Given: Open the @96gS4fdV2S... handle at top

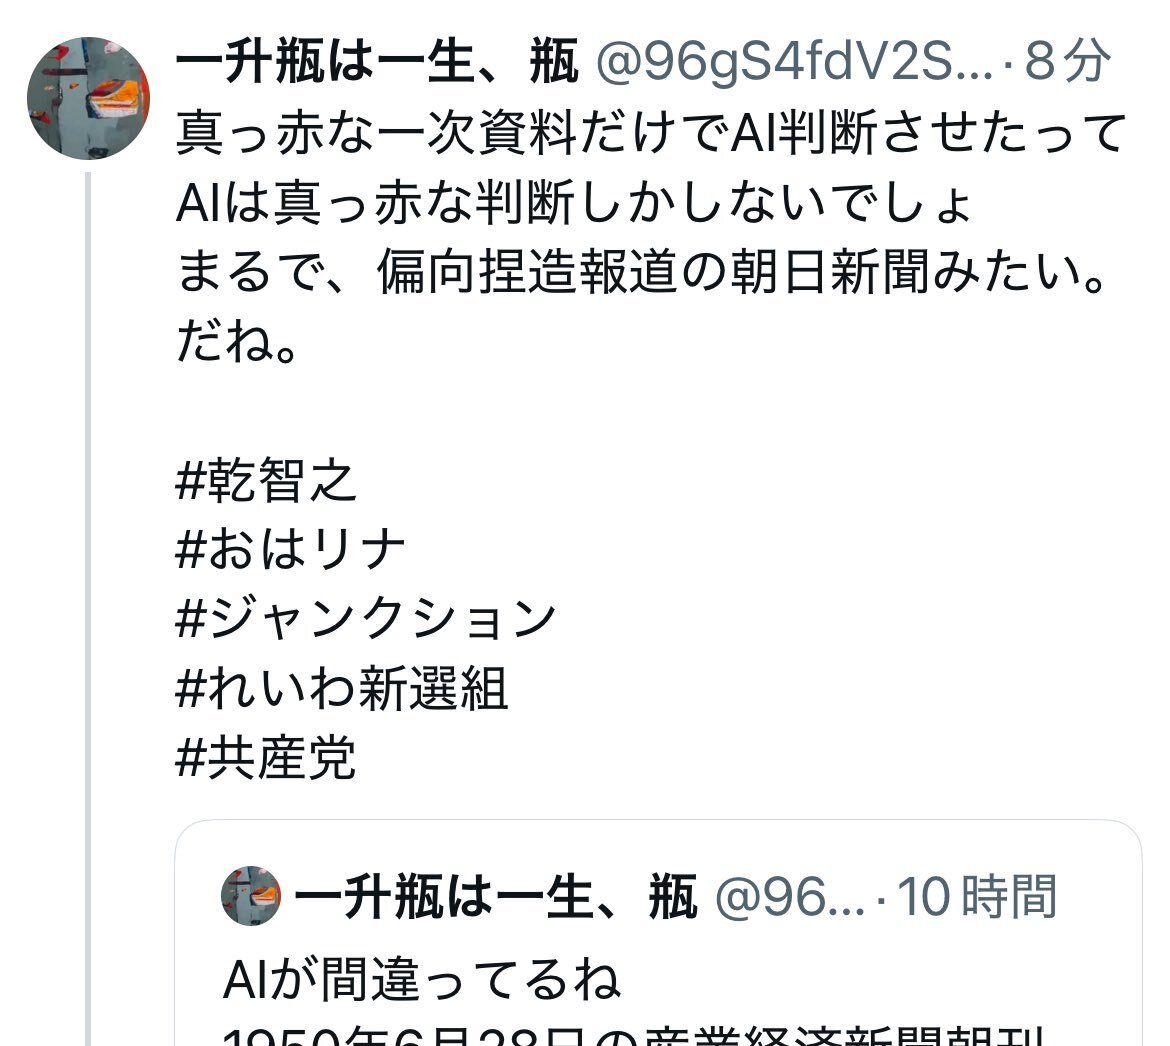Looking at the screenshot, I should click(795, 60).
